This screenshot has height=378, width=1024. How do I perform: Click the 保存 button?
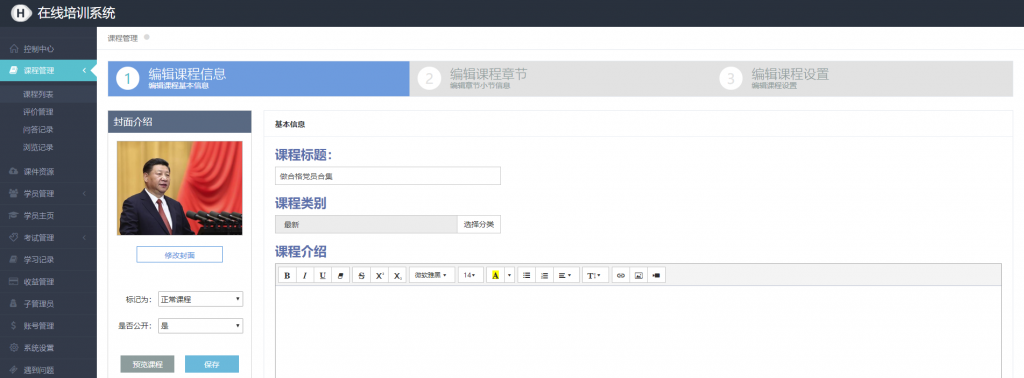[x=212, y=364]
